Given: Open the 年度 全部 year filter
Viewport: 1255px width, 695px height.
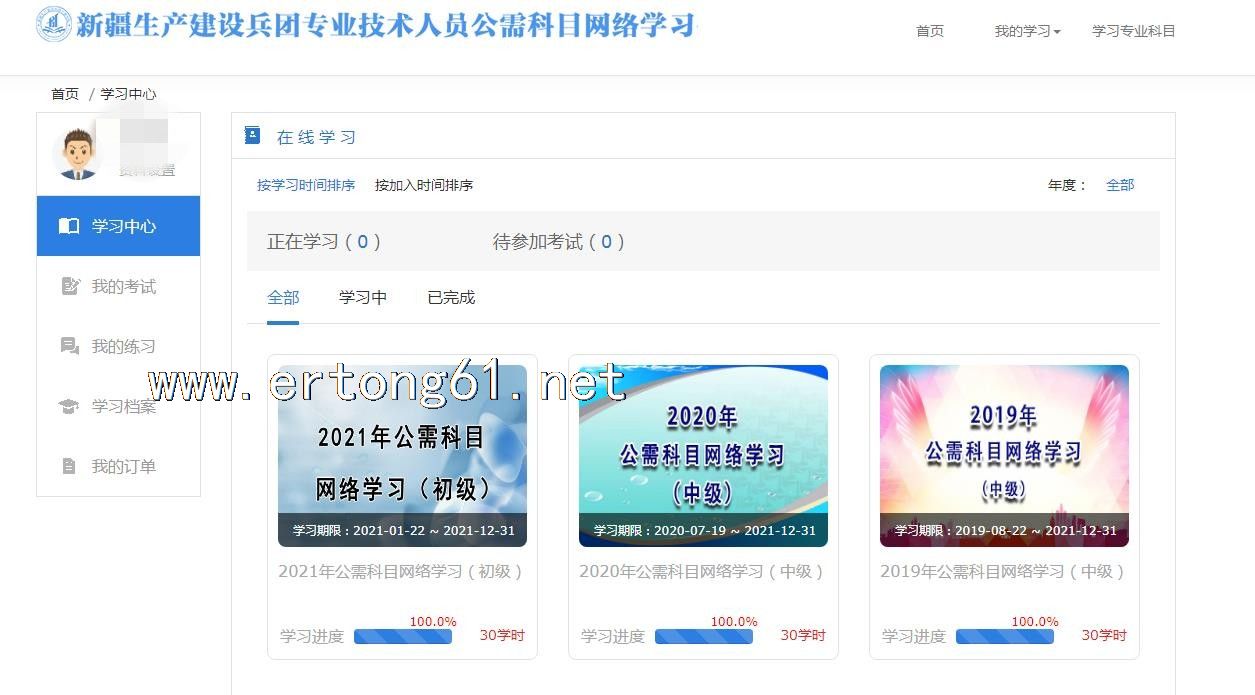Looking at the screenshot, I should point(1120,185).
